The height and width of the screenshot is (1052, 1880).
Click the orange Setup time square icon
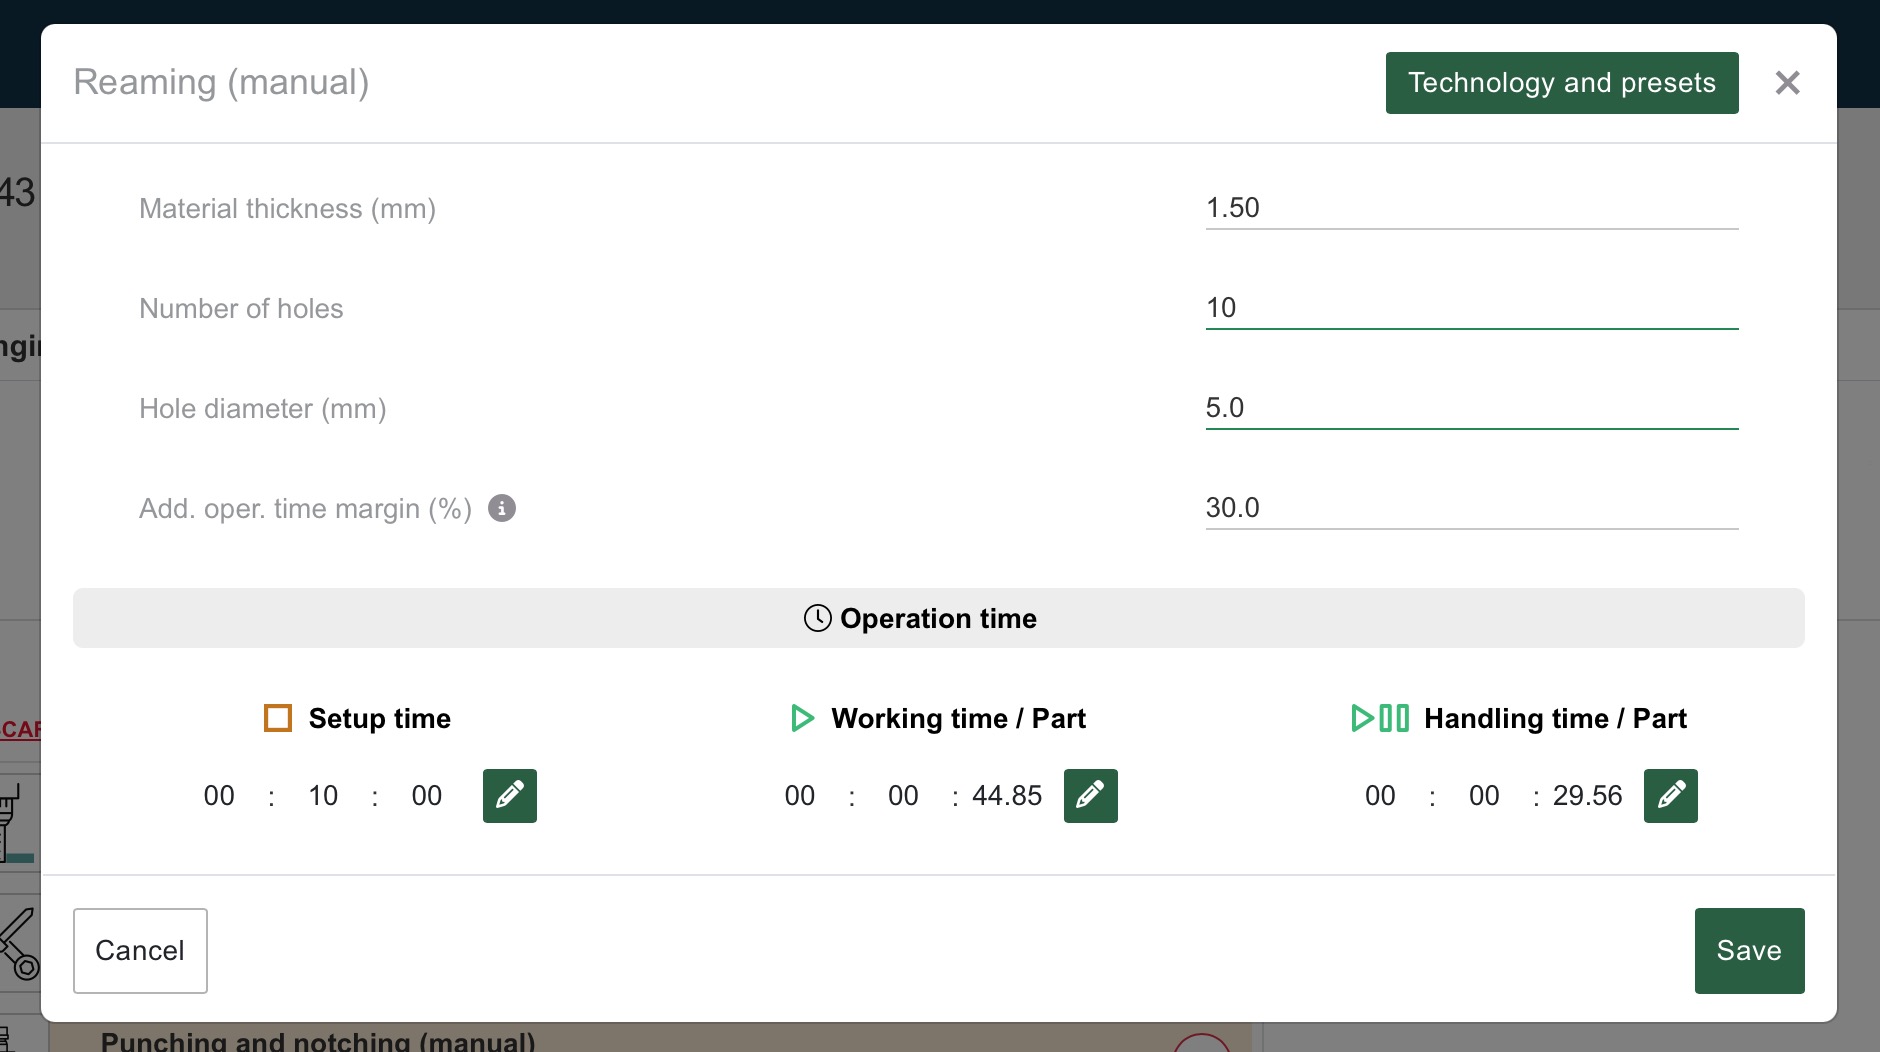tap(278, 718)
